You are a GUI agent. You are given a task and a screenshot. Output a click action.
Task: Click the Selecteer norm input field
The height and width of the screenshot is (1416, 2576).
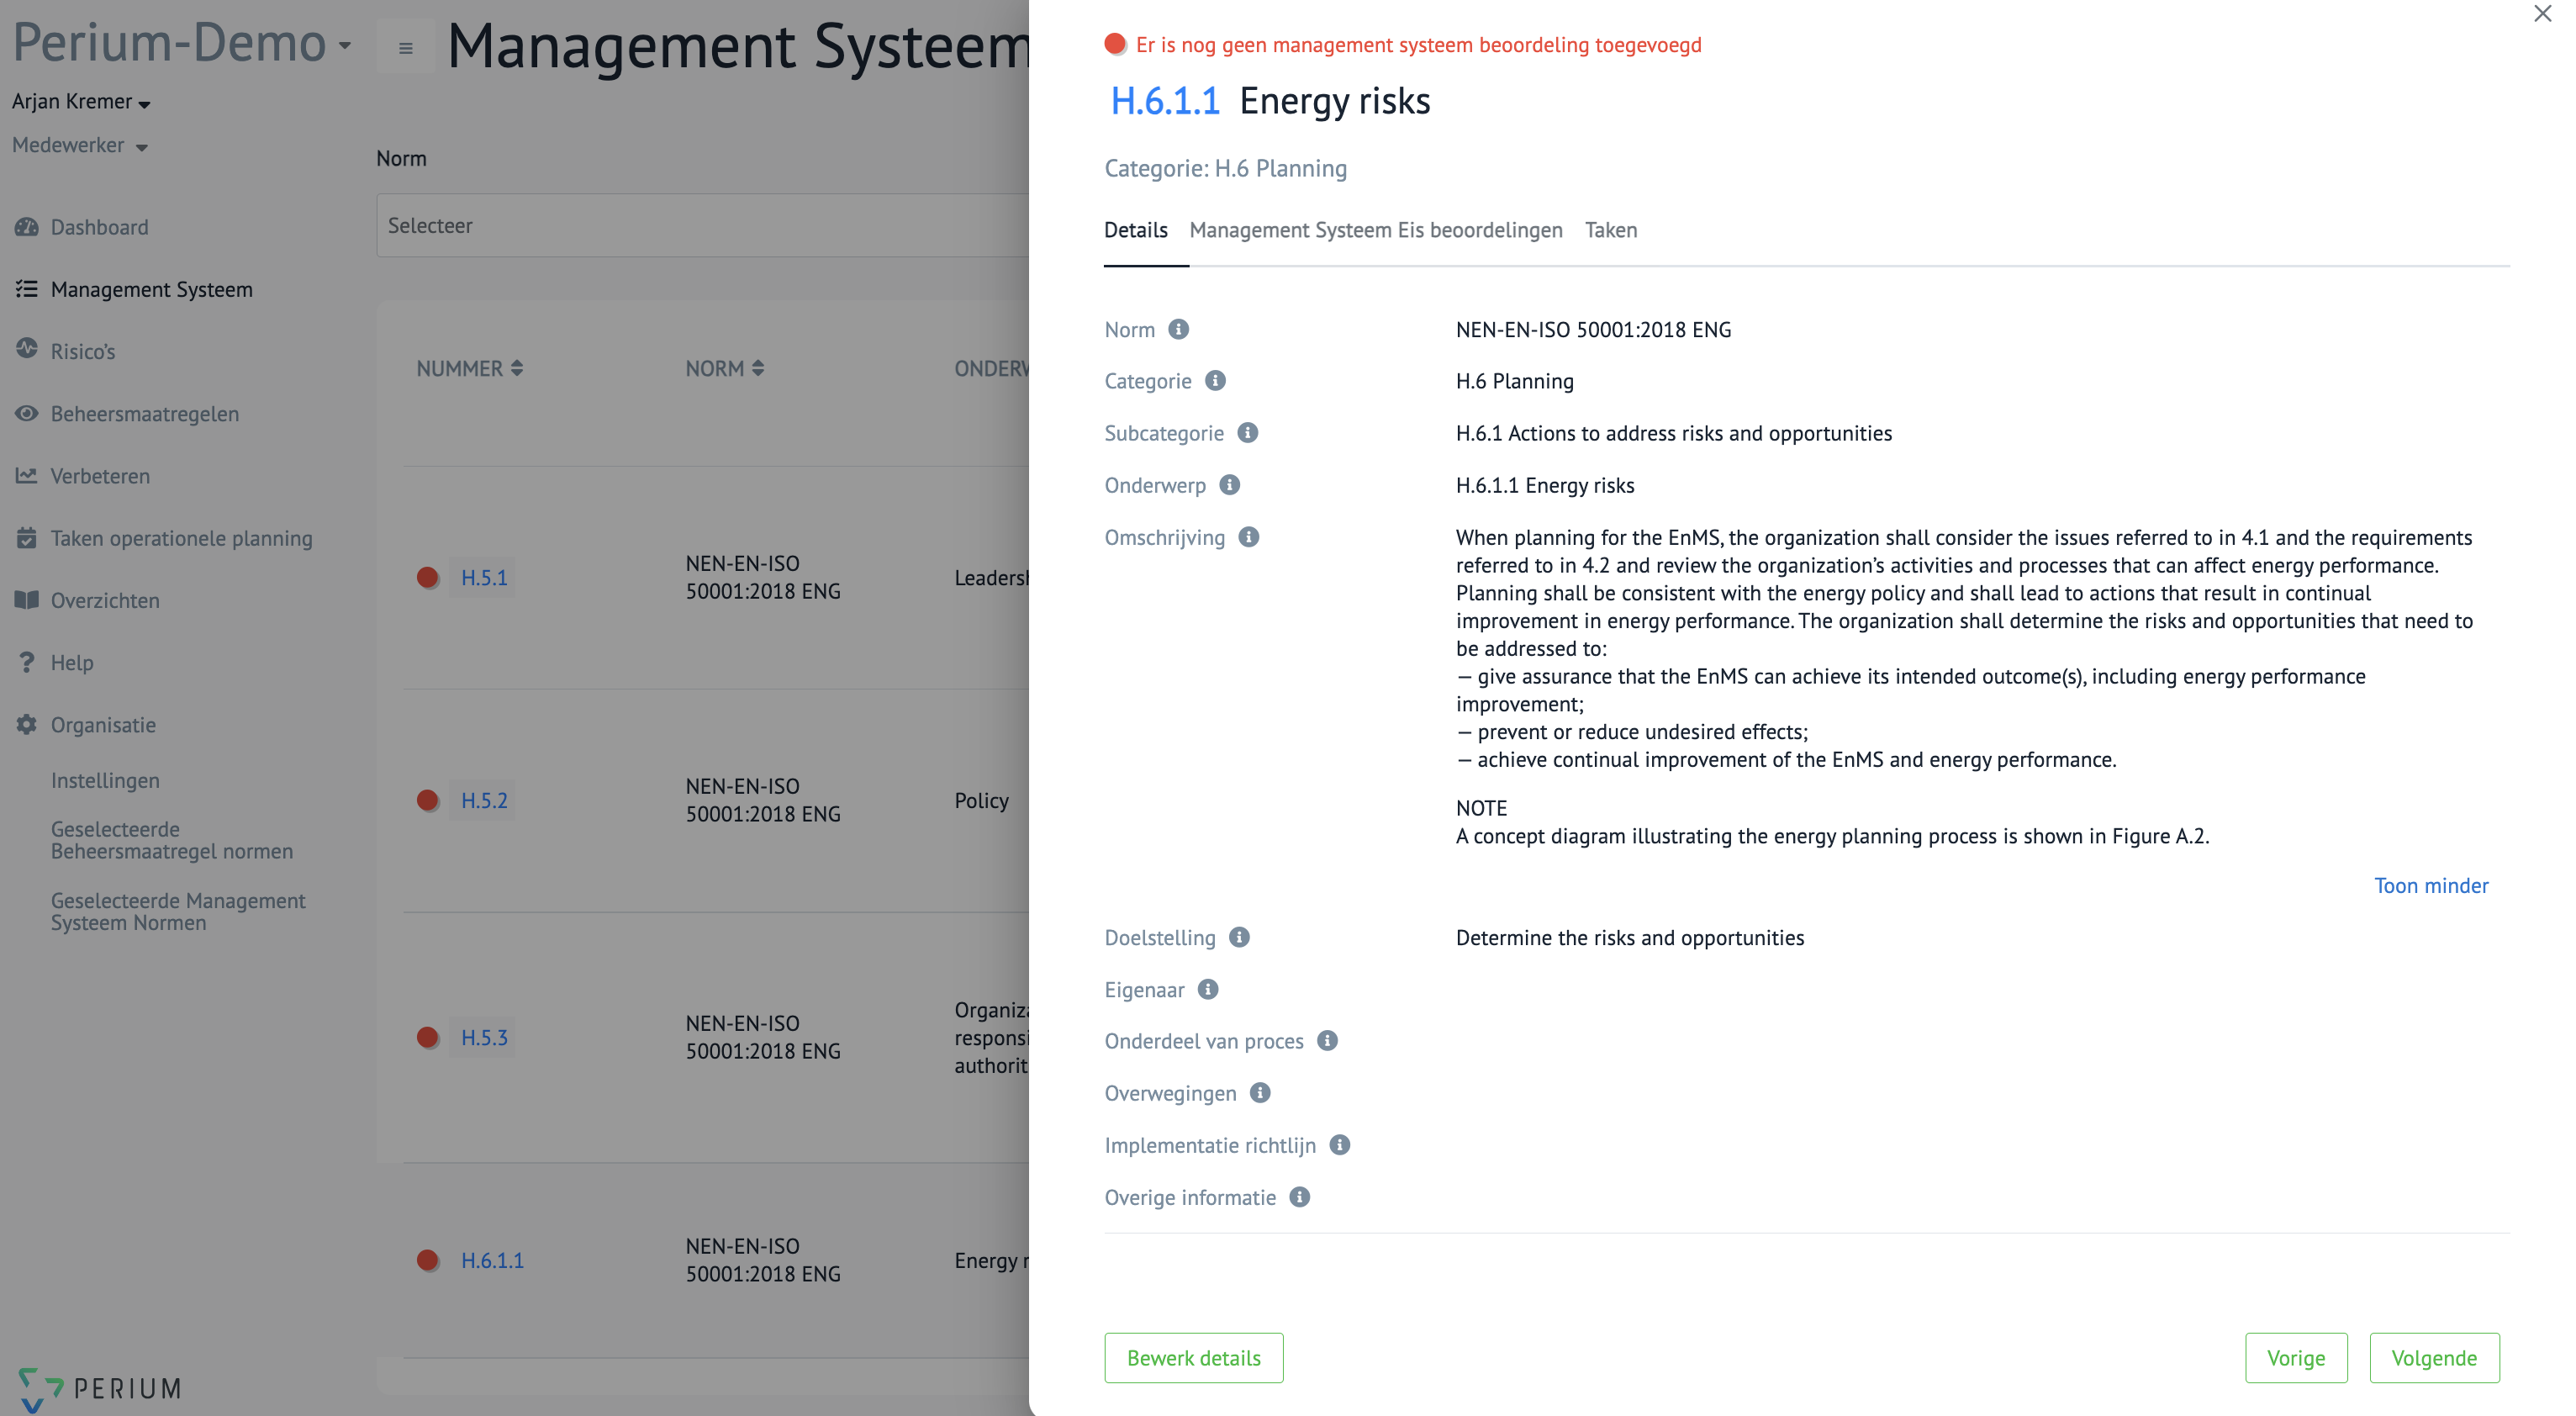[x=700, y=226]
